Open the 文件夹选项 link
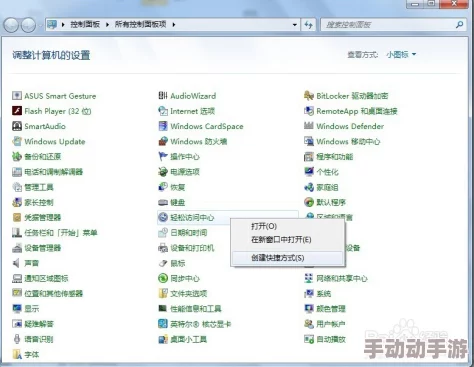The image size is (474, 367). (x=189, y=294)
